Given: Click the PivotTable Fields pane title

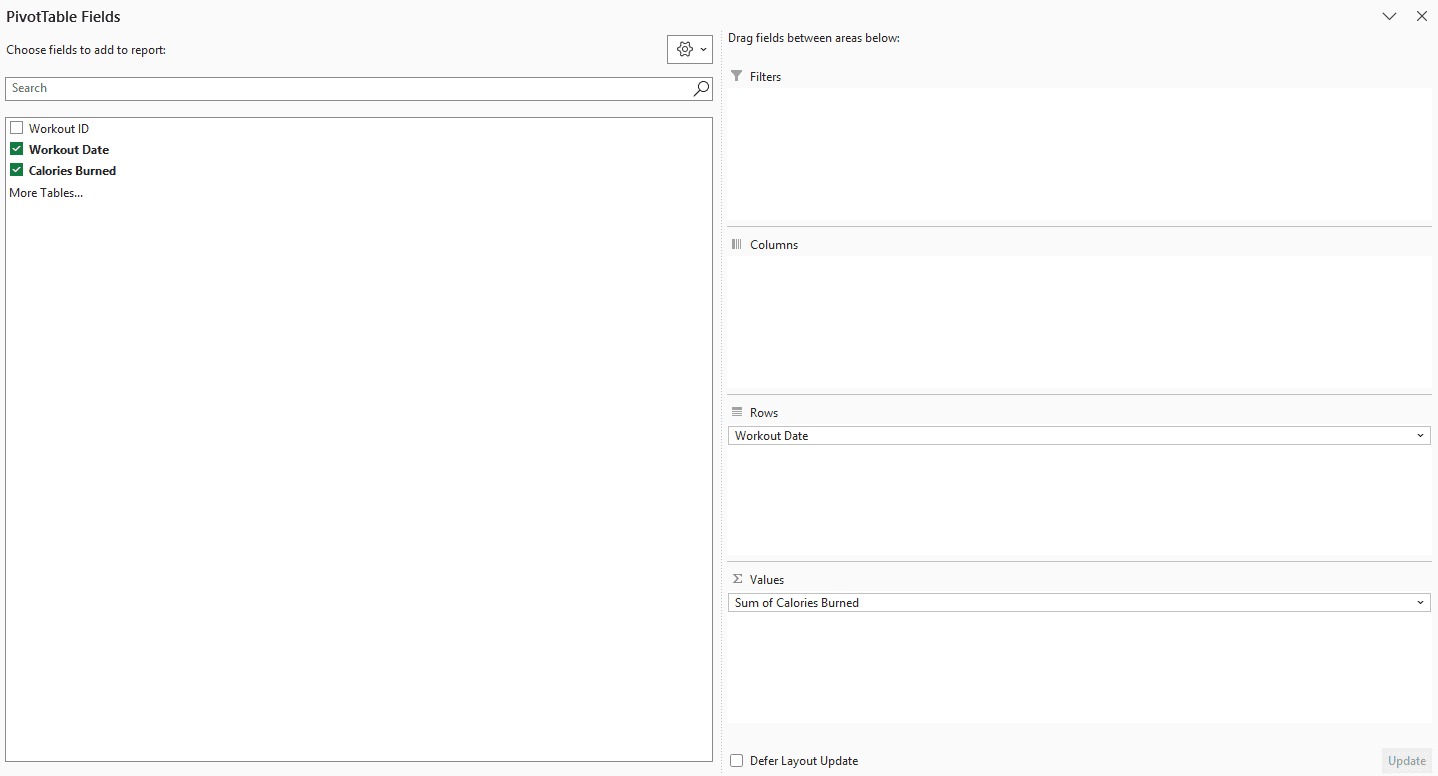Looking at the screenshot, I should 63,17.
